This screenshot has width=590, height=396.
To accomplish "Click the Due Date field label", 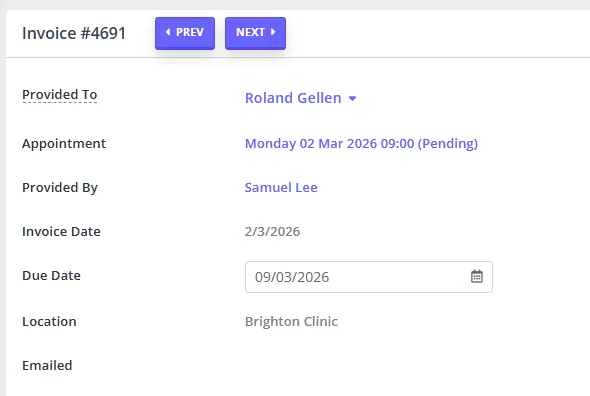I will click(x=52, y=276).
